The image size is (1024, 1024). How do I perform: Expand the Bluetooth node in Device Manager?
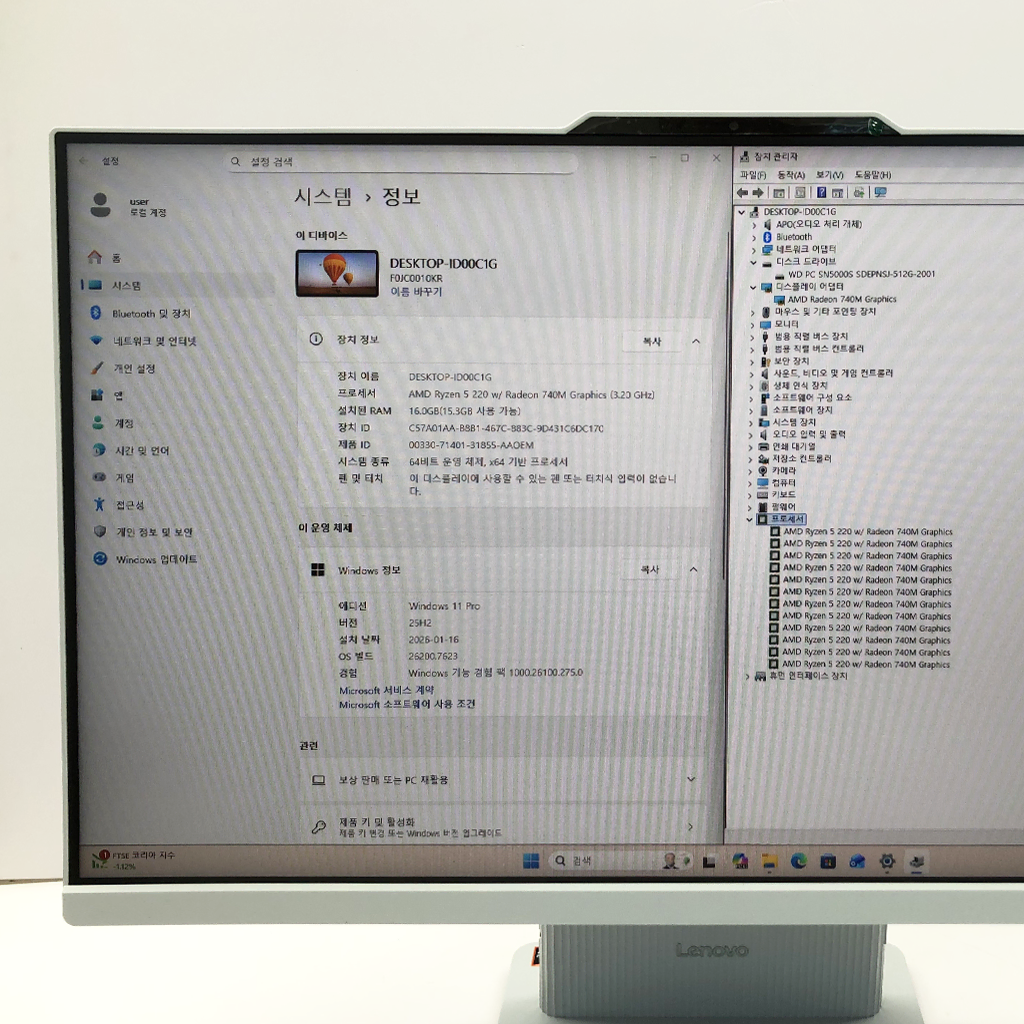coord(754,238)
